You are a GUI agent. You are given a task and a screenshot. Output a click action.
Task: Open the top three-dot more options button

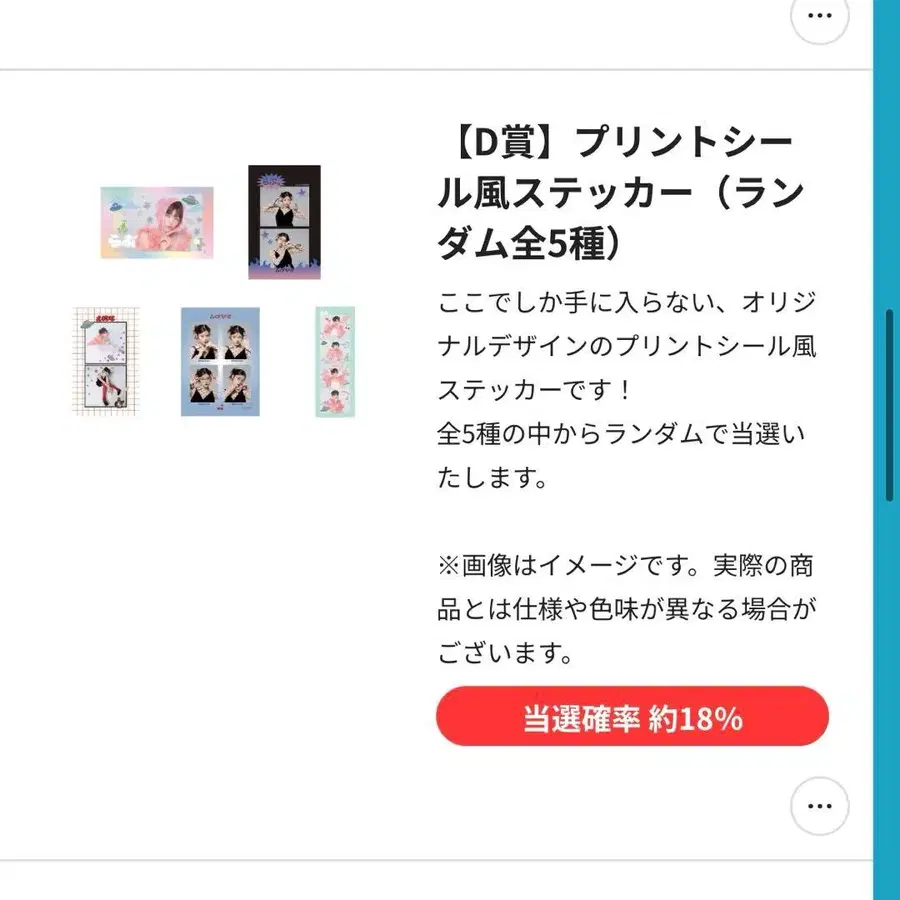point(819,16)
